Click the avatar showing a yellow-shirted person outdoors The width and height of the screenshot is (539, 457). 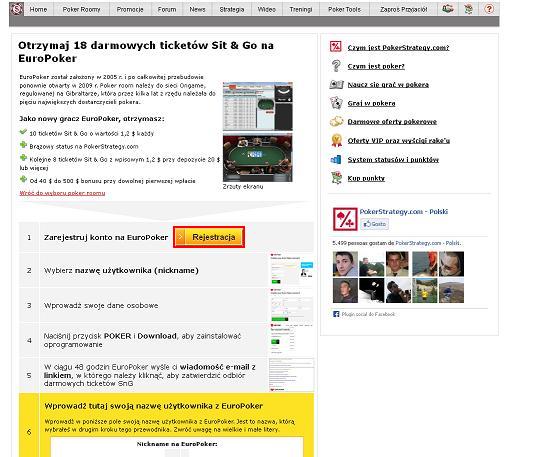425,291
